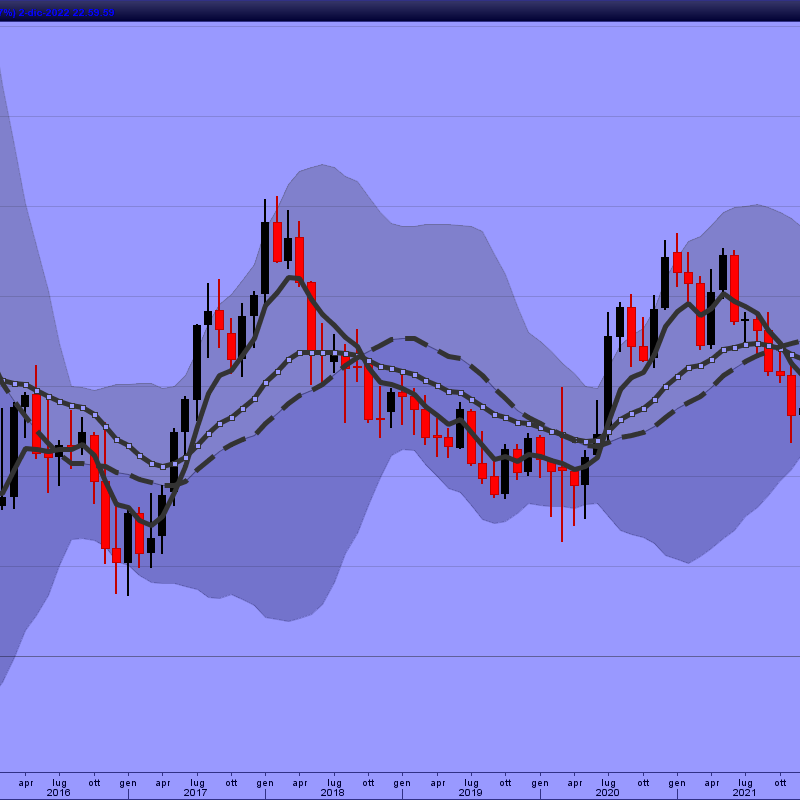The height and width of the screenshot is (800, 800).
Task: Select the "ott" month label in 2021
Action: (x=780, y=782)
